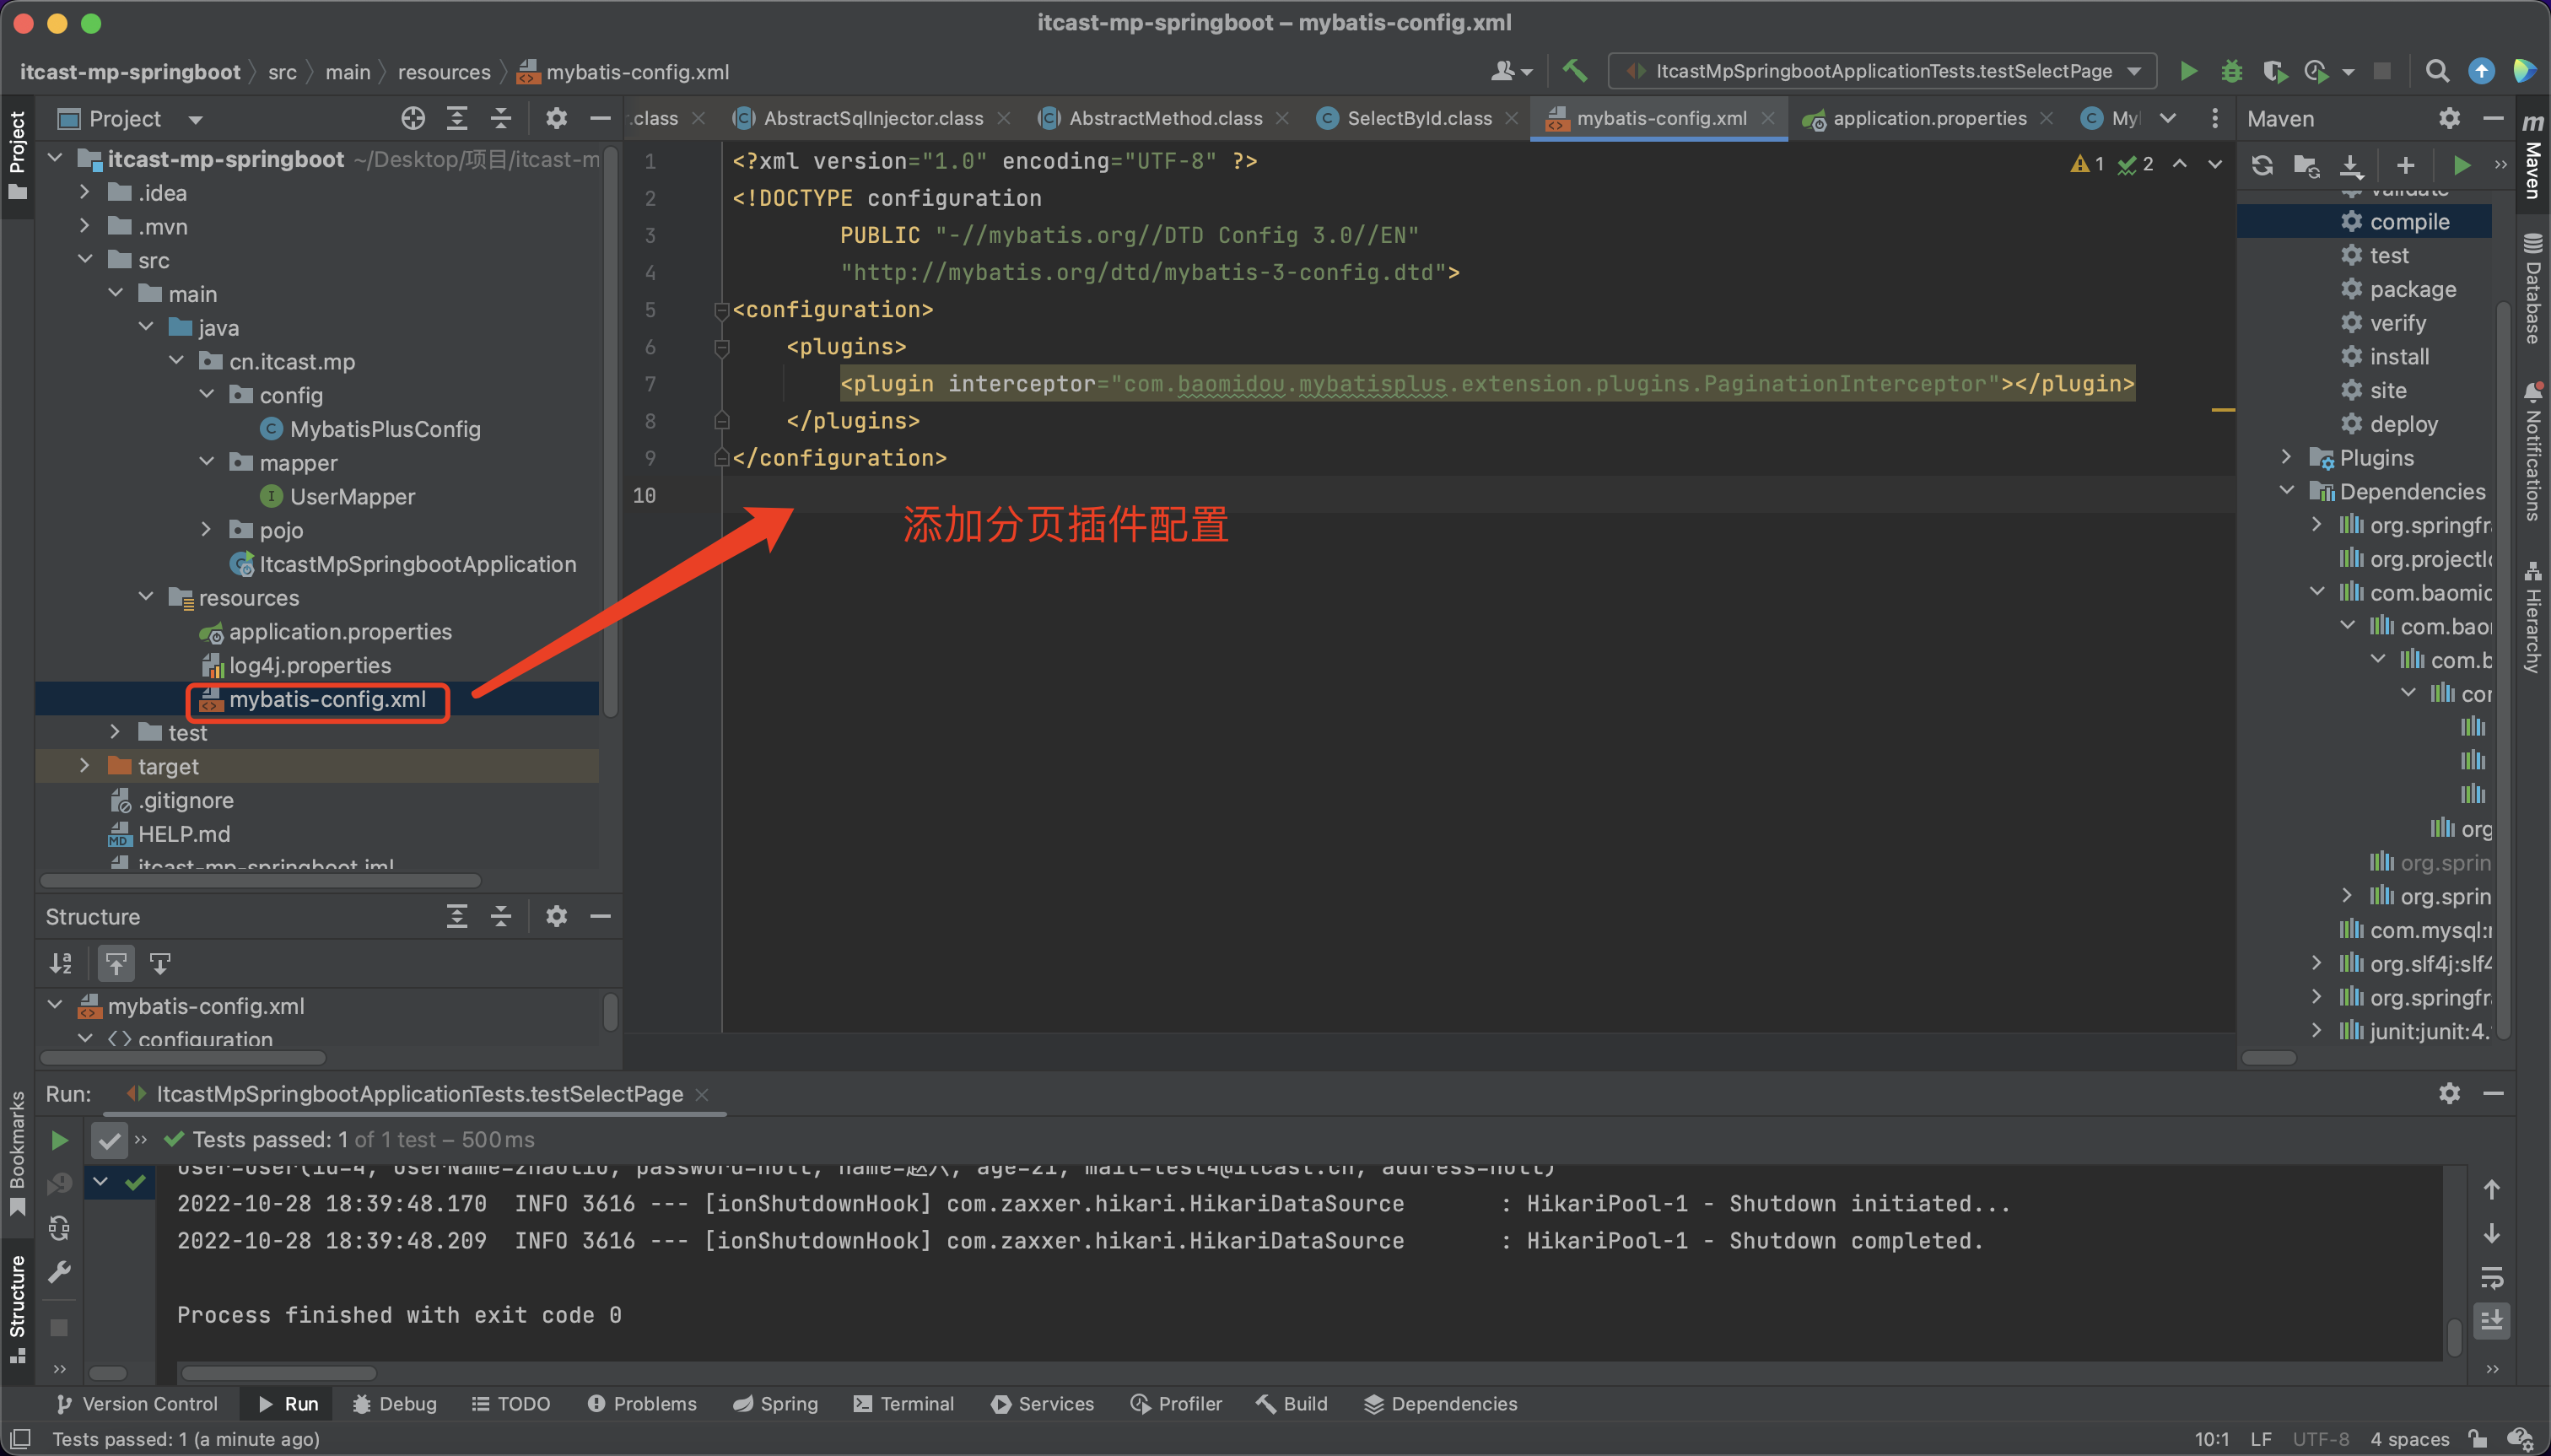2551x1456 pixels.
Task: Click the Project tree horizontal scrollbar
Action: pos(260,881)
